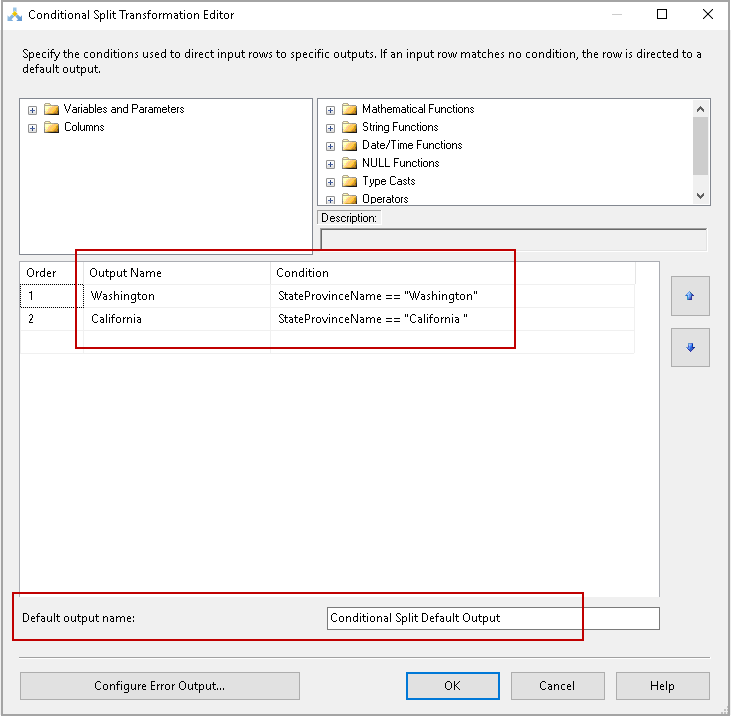Cancel the Conditional Split editor

[x=557, y=686]
